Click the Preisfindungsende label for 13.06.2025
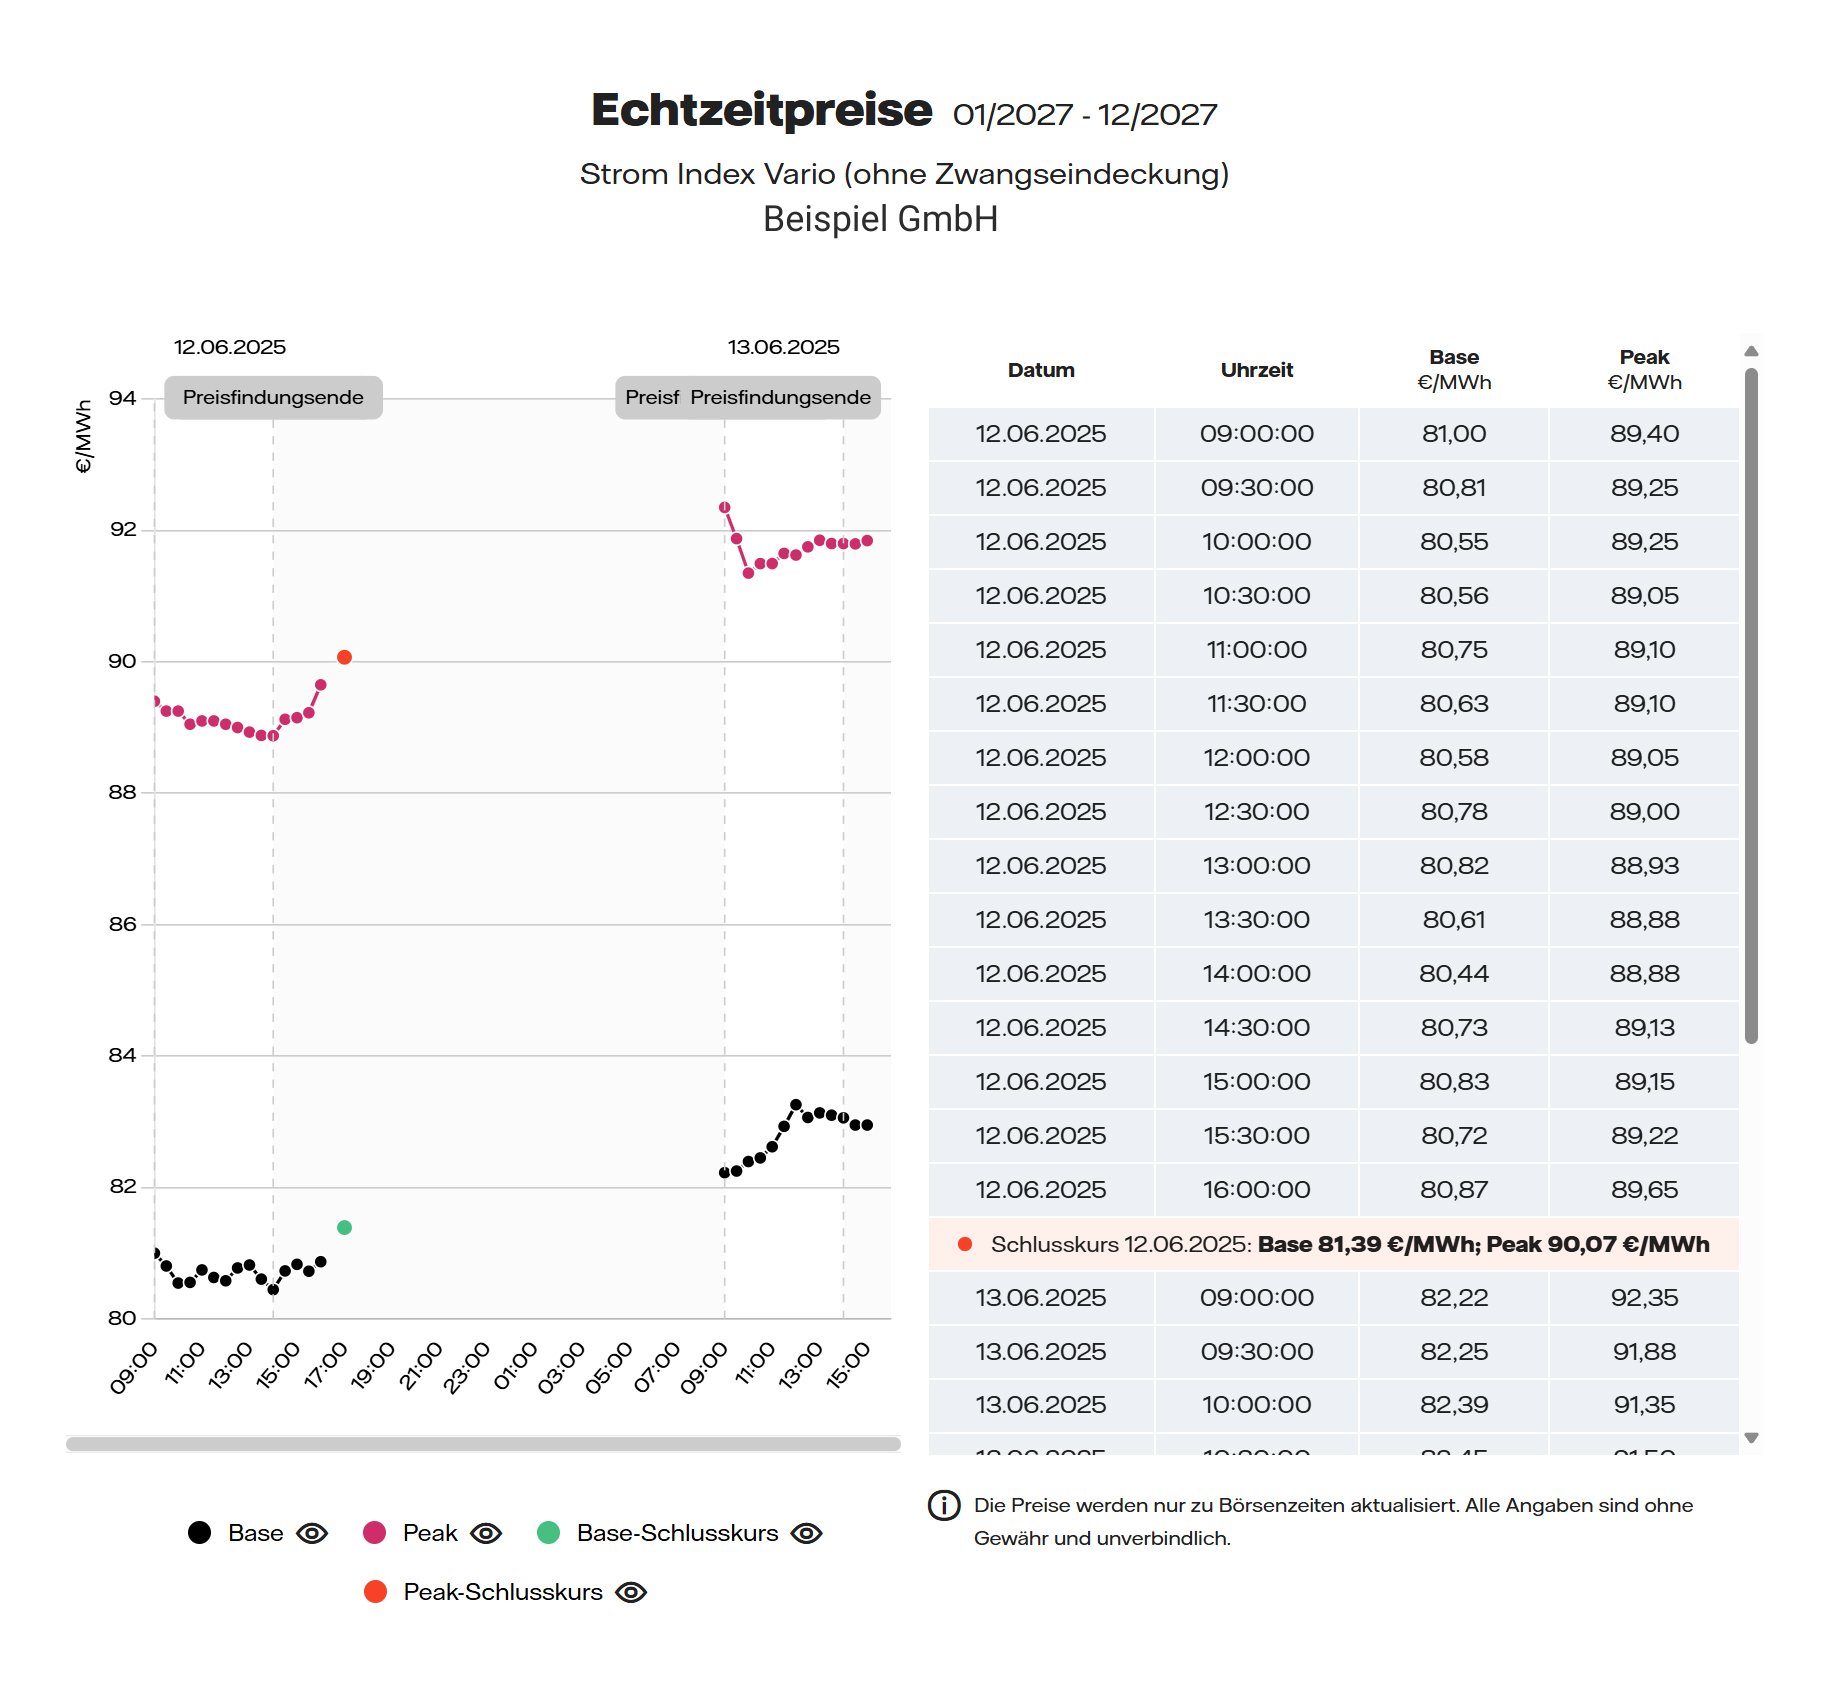This screenshot has height=1687, width=1825. pyautogui.click(x=780, y=397)
